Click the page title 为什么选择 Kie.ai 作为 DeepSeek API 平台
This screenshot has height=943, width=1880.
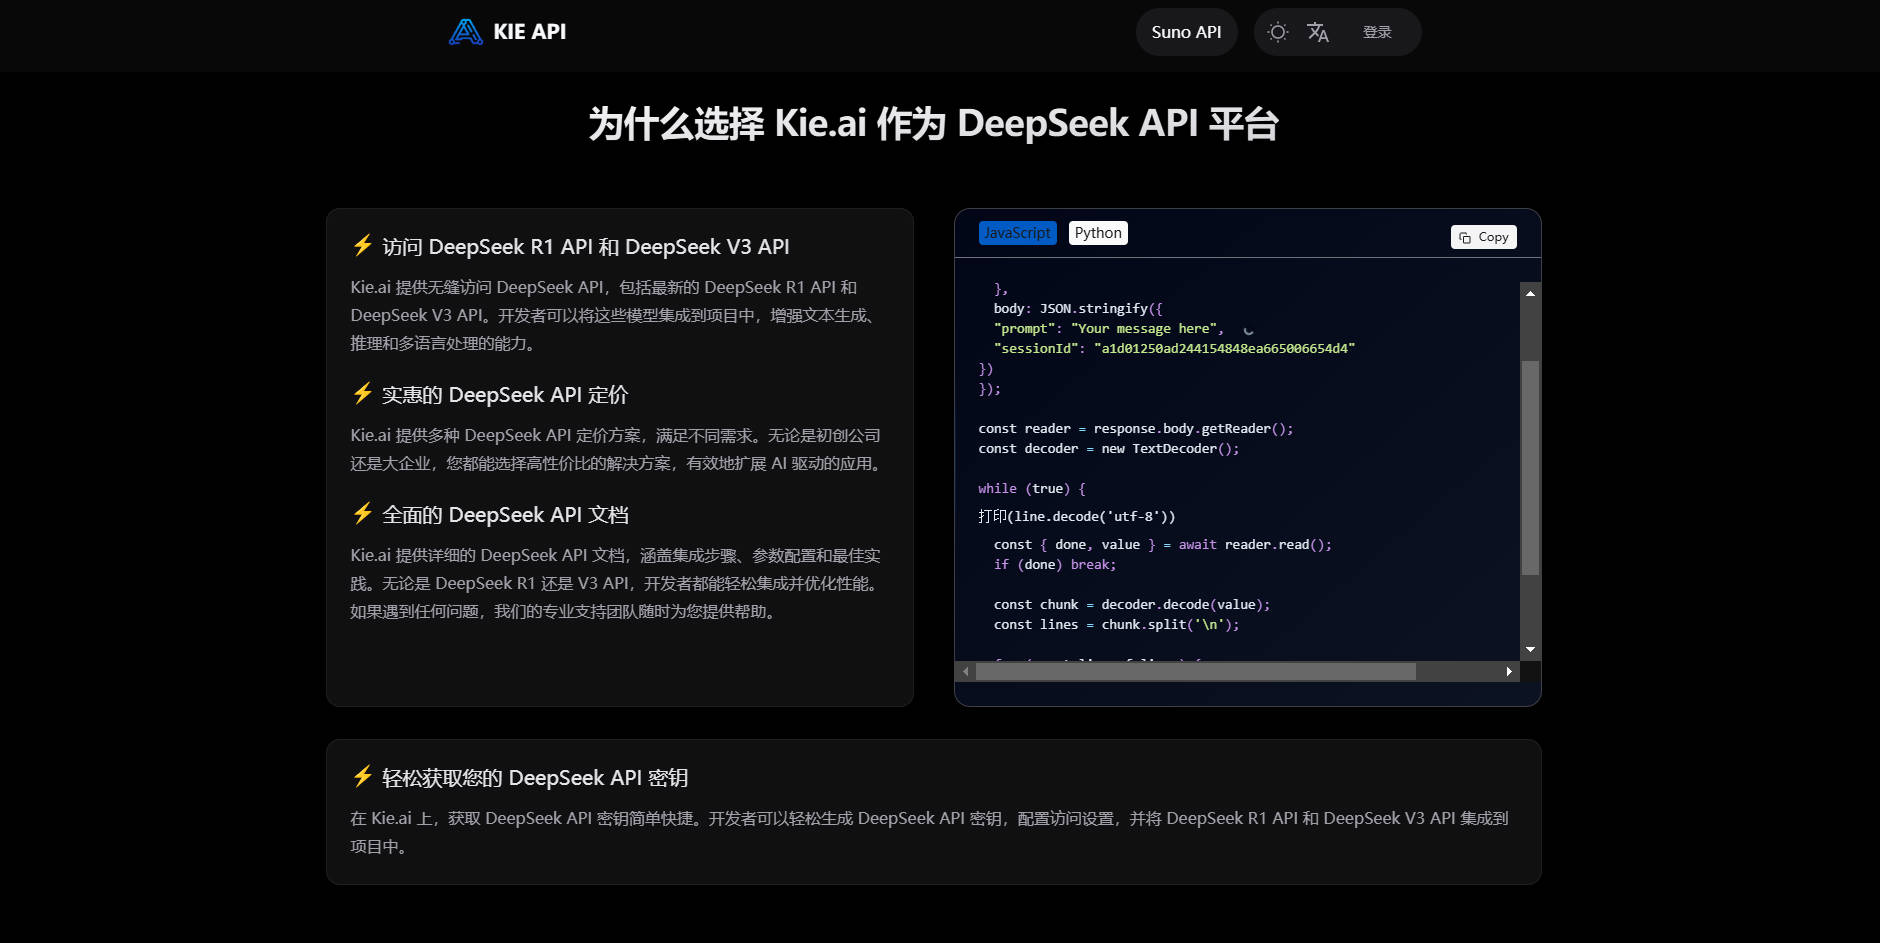tap(934, 124)
